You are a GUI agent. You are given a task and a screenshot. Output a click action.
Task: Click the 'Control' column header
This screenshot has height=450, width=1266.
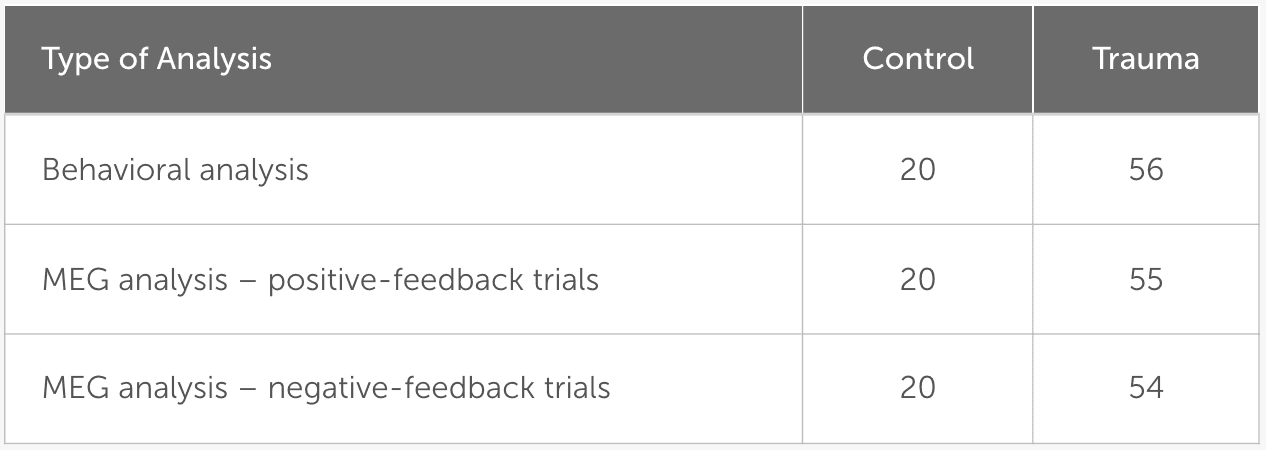click(x=918, y=59)
